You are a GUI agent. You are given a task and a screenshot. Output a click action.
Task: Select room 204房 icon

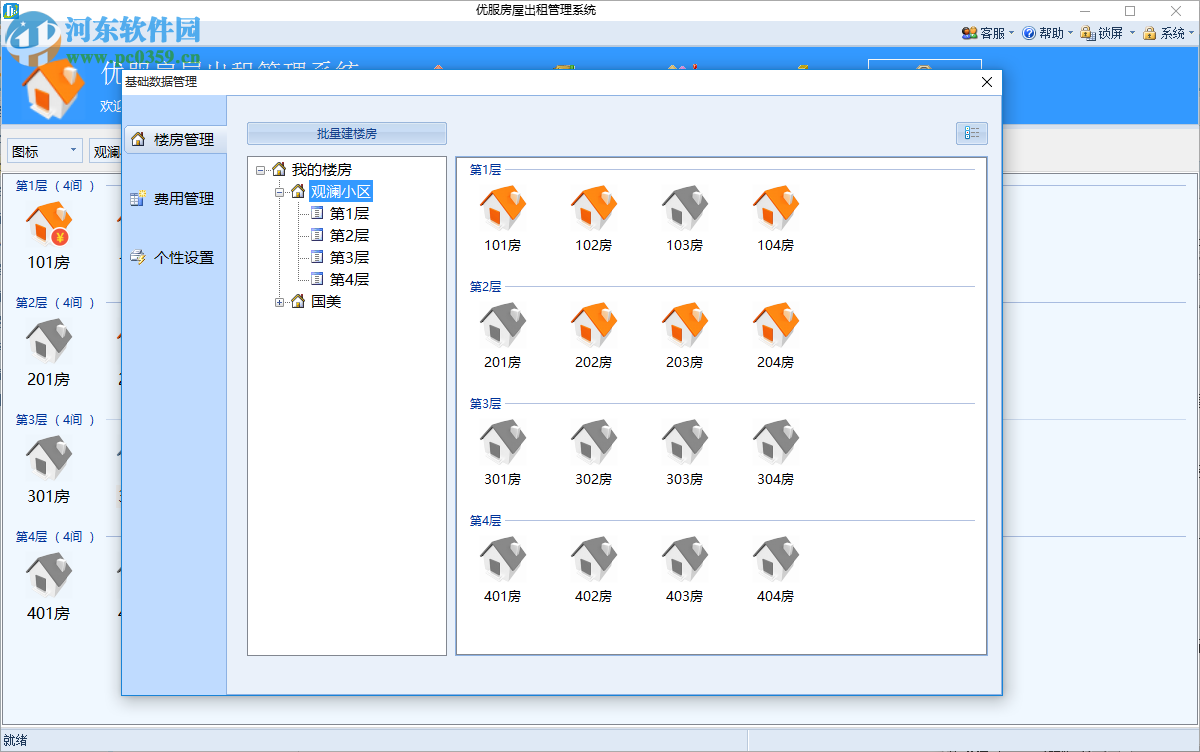click(776, 326)
